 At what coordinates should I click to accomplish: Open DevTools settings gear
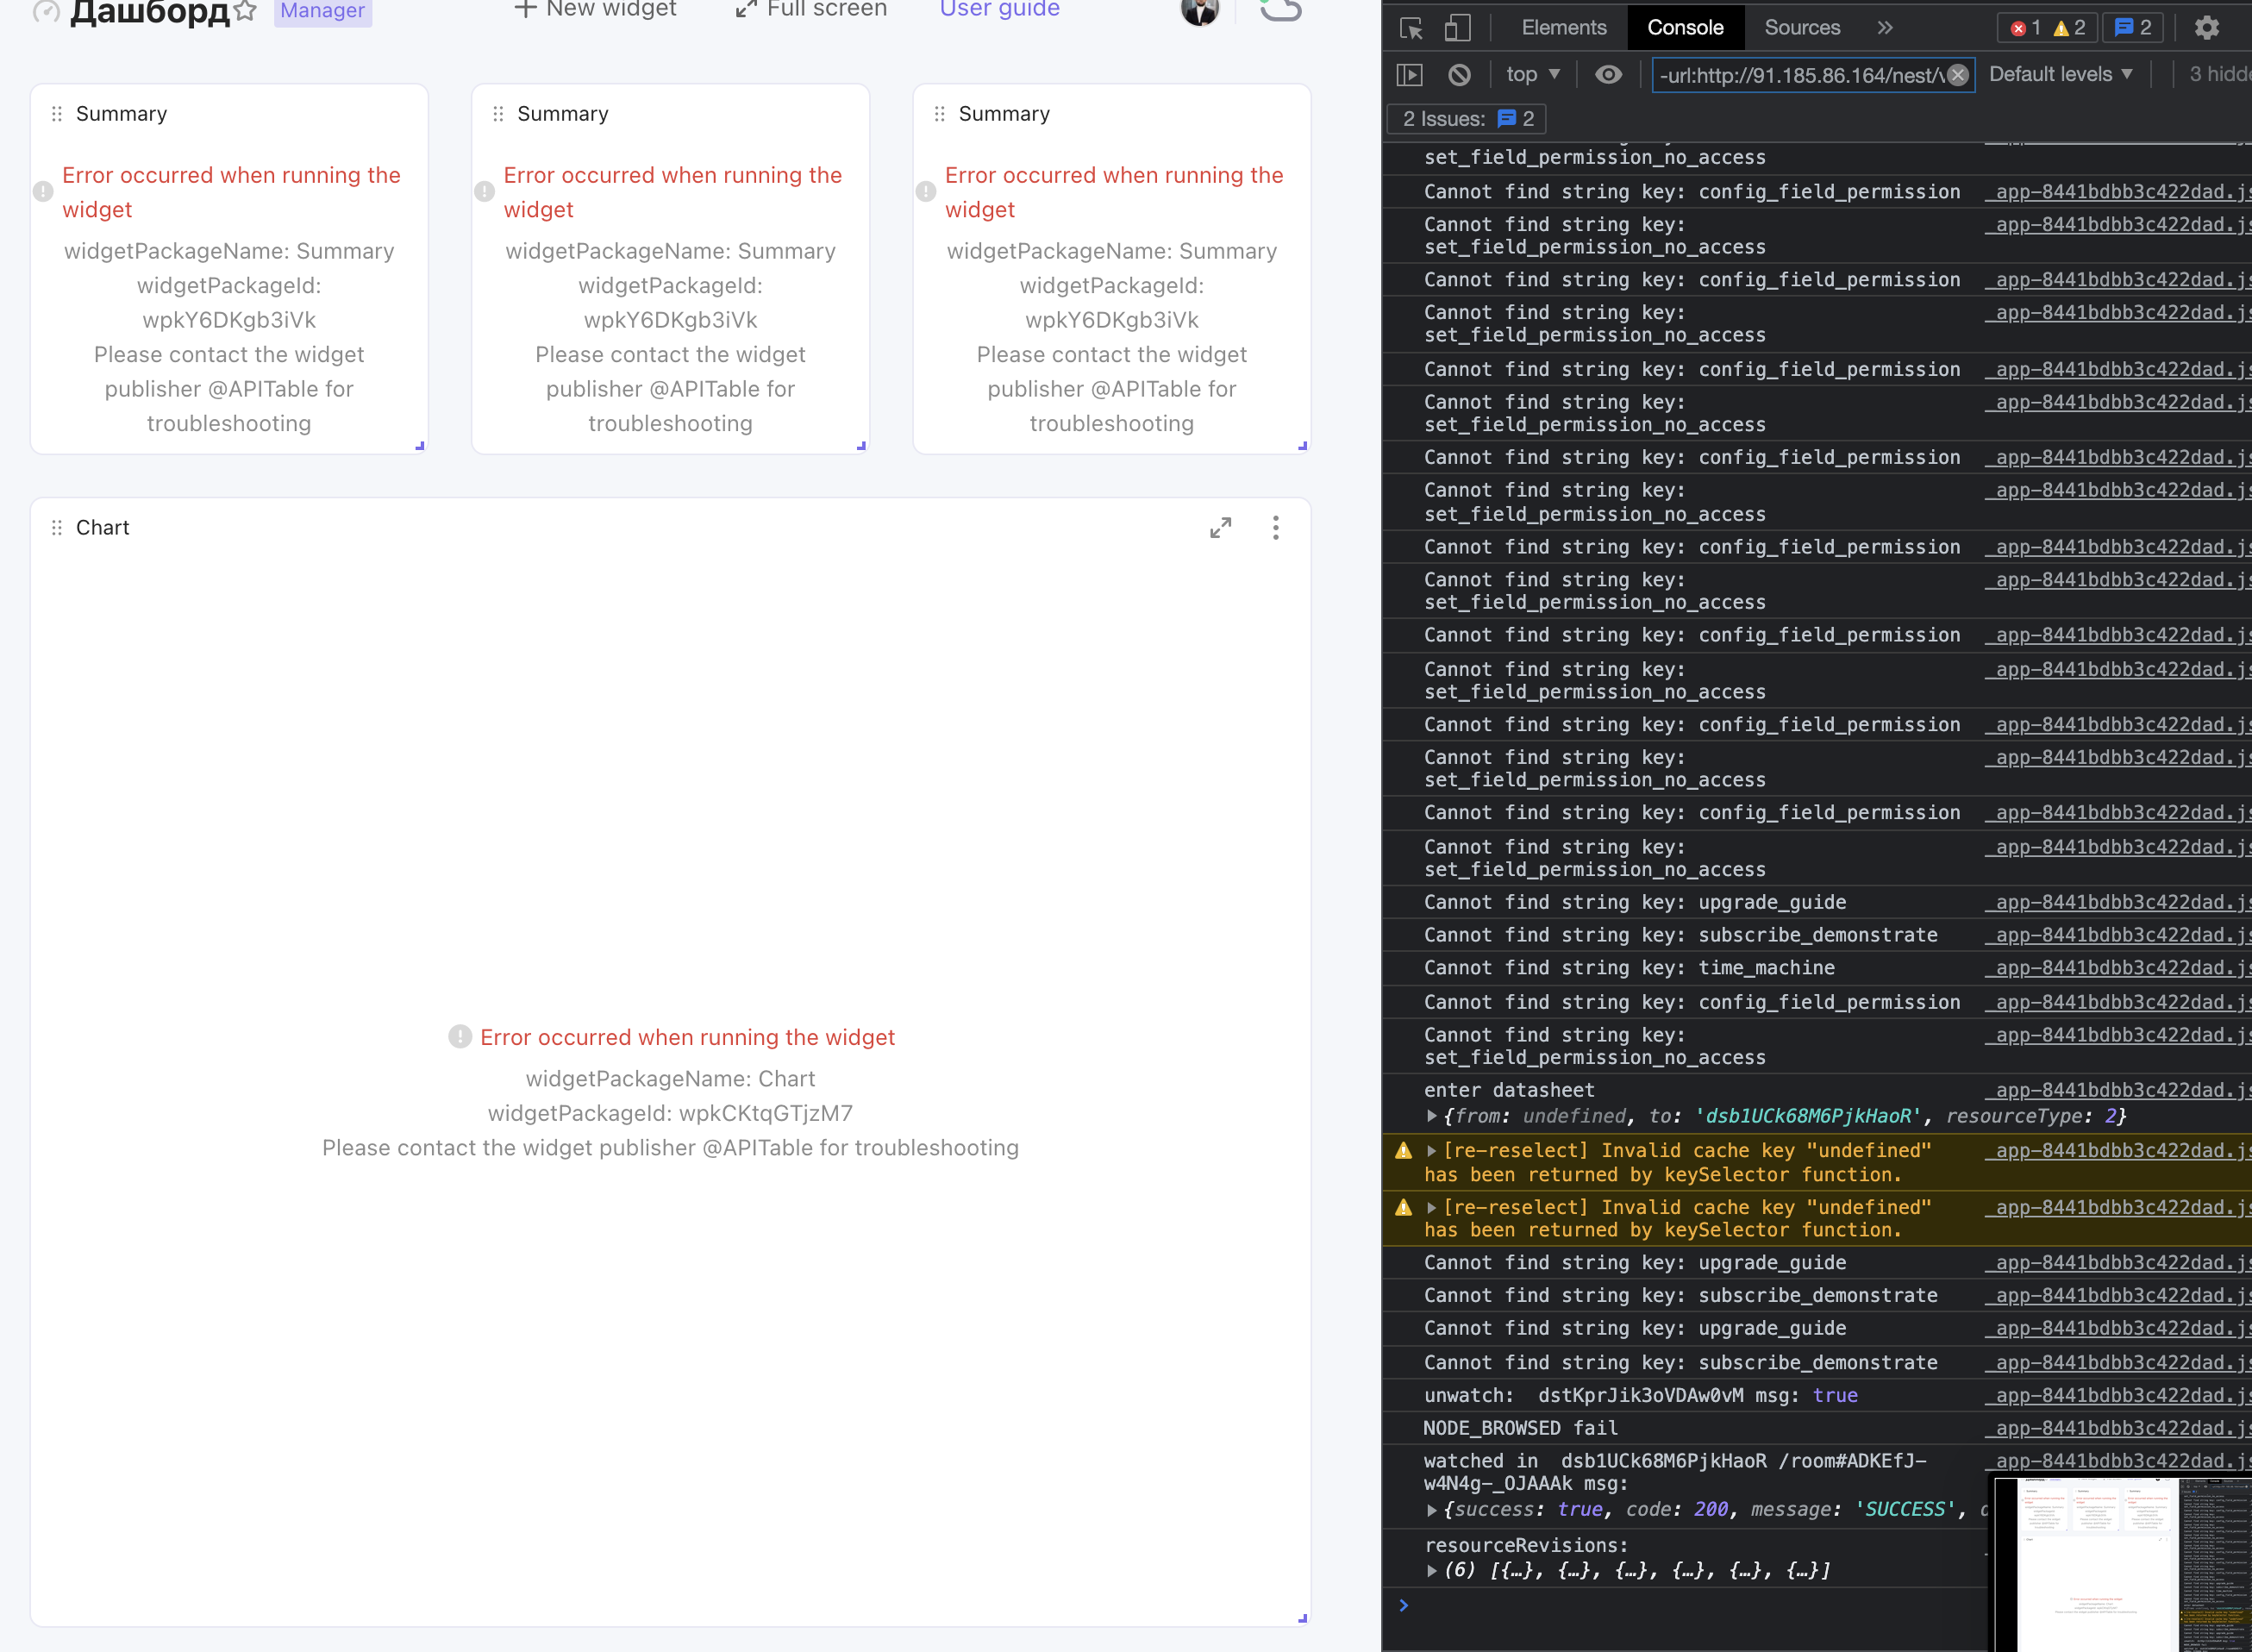point(2206,27)
